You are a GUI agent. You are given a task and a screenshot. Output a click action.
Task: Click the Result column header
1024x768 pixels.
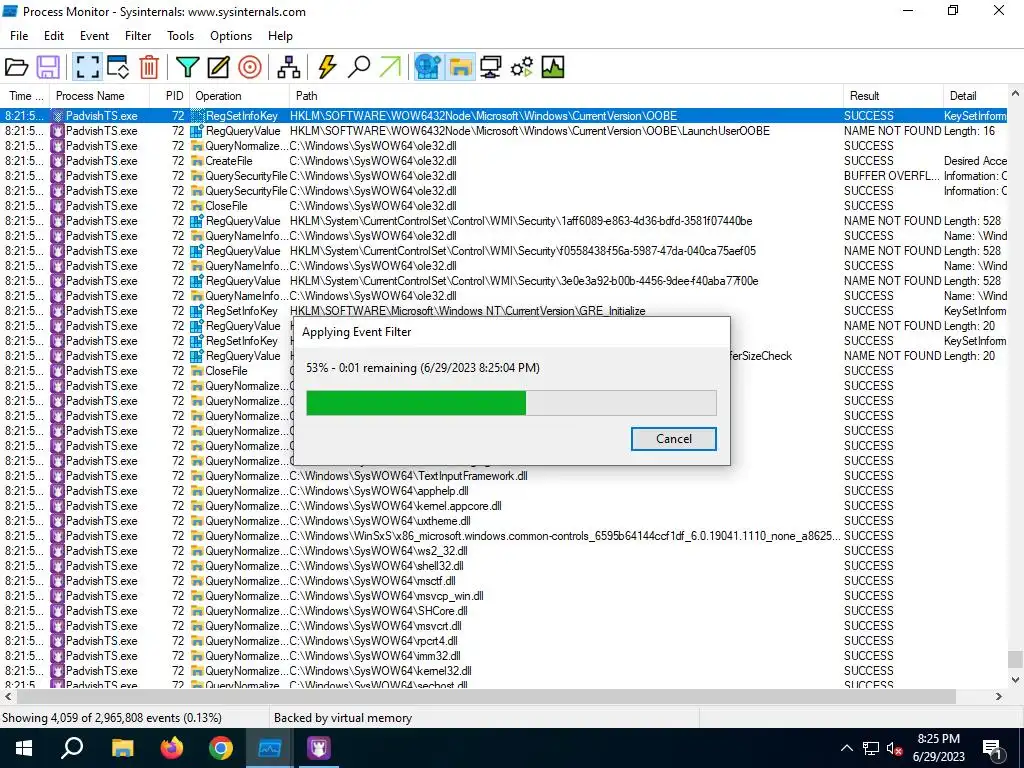(x=893, y=96)
